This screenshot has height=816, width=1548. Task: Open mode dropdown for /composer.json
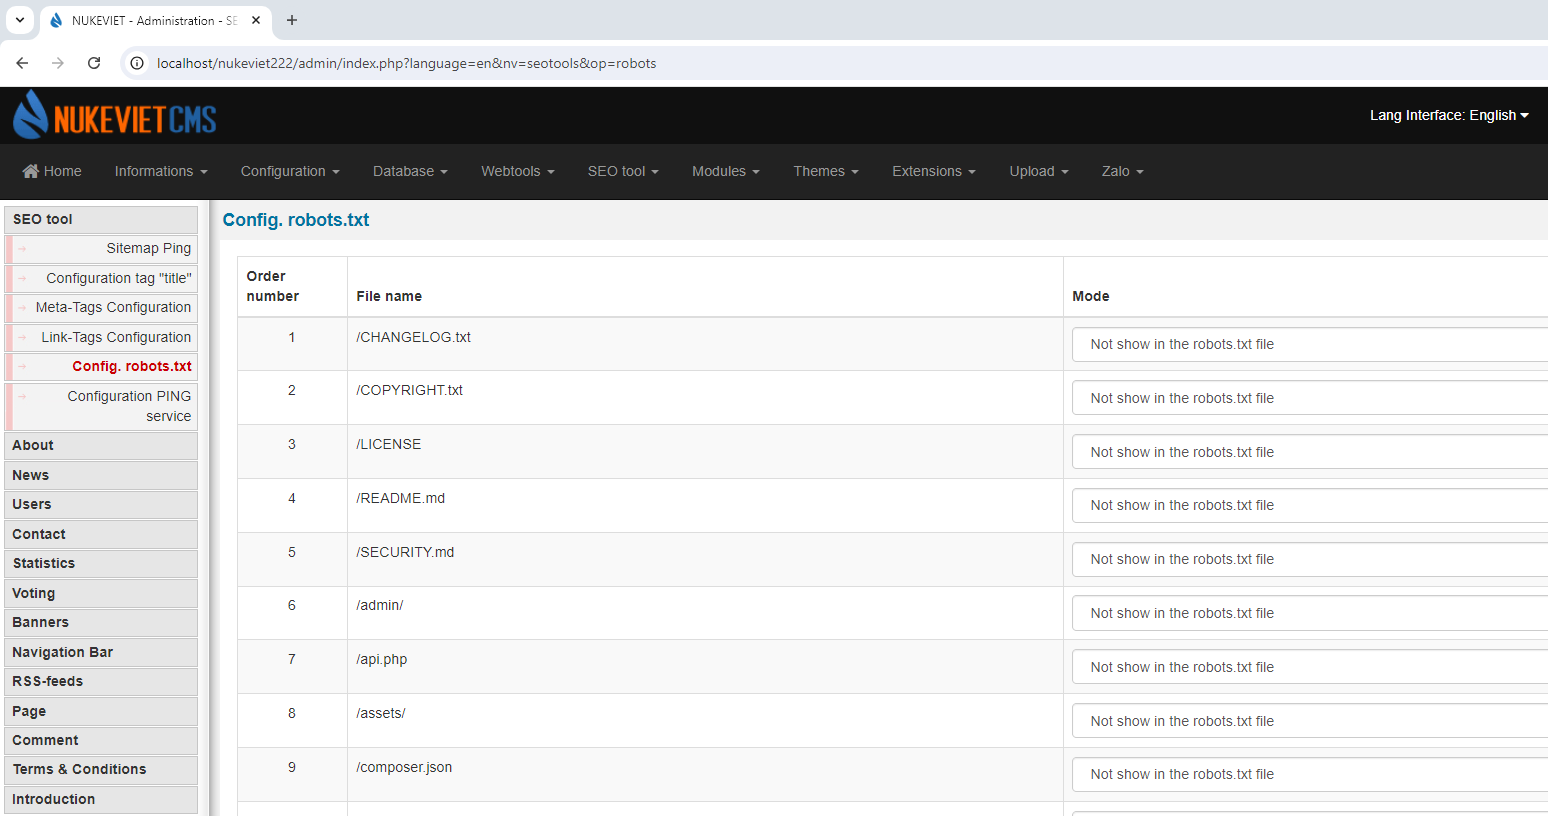pos(1310,774)
